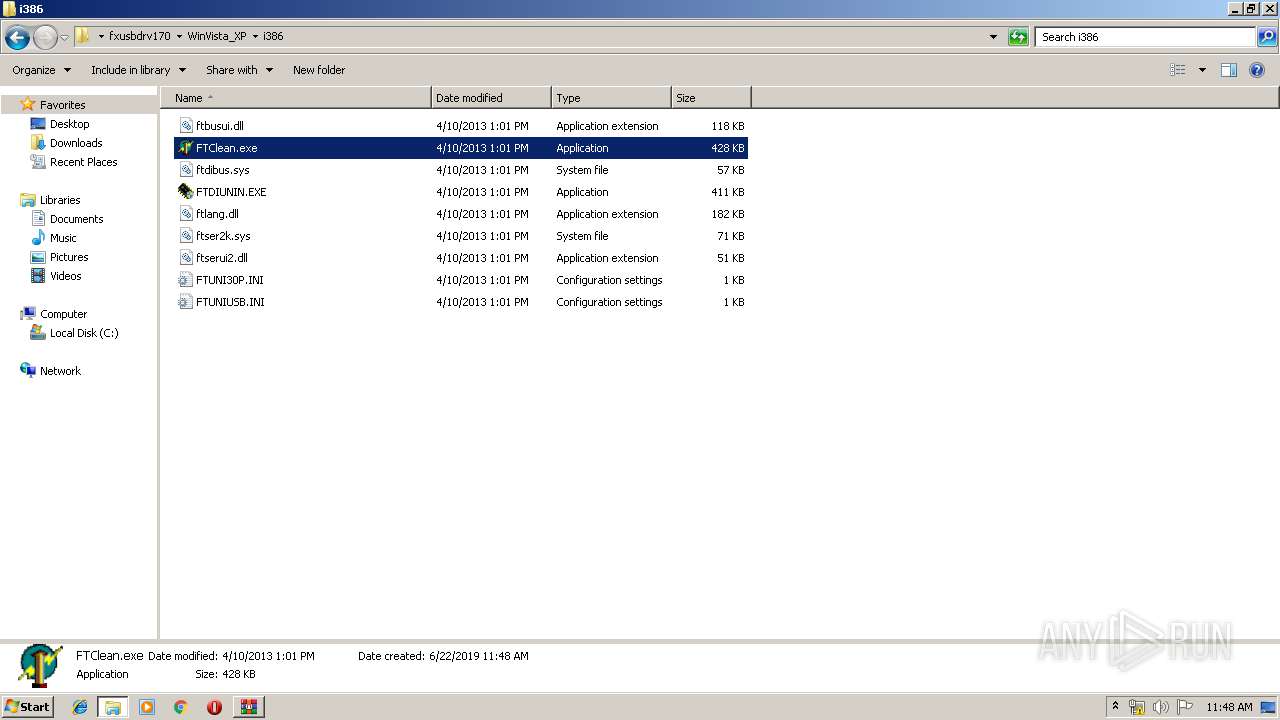
Task: Click the WinRAR taskbar icon
Action: [249, 707]
